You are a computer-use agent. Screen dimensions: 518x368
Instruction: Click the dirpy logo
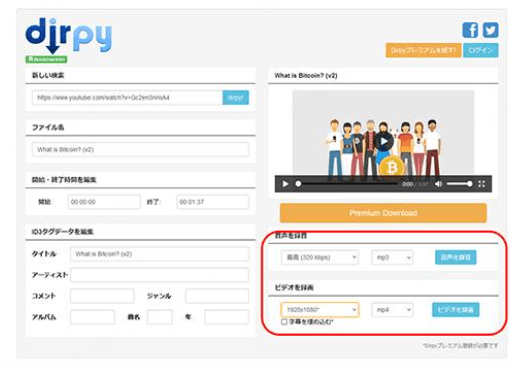point(68,36)
